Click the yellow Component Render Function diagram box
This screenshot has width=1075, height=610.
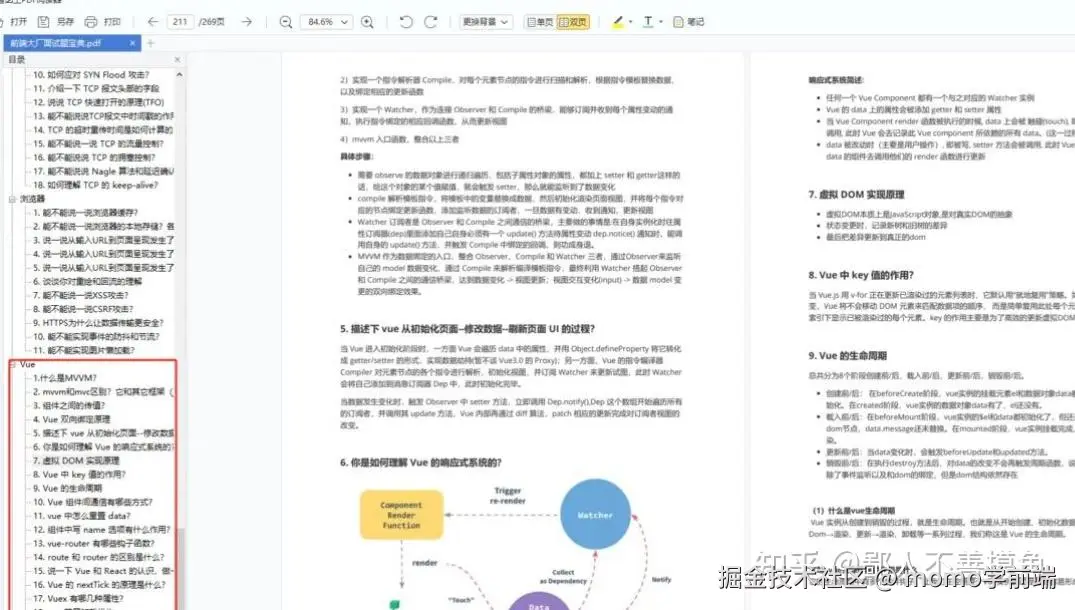pyautogui.click(x=402, y=515)
